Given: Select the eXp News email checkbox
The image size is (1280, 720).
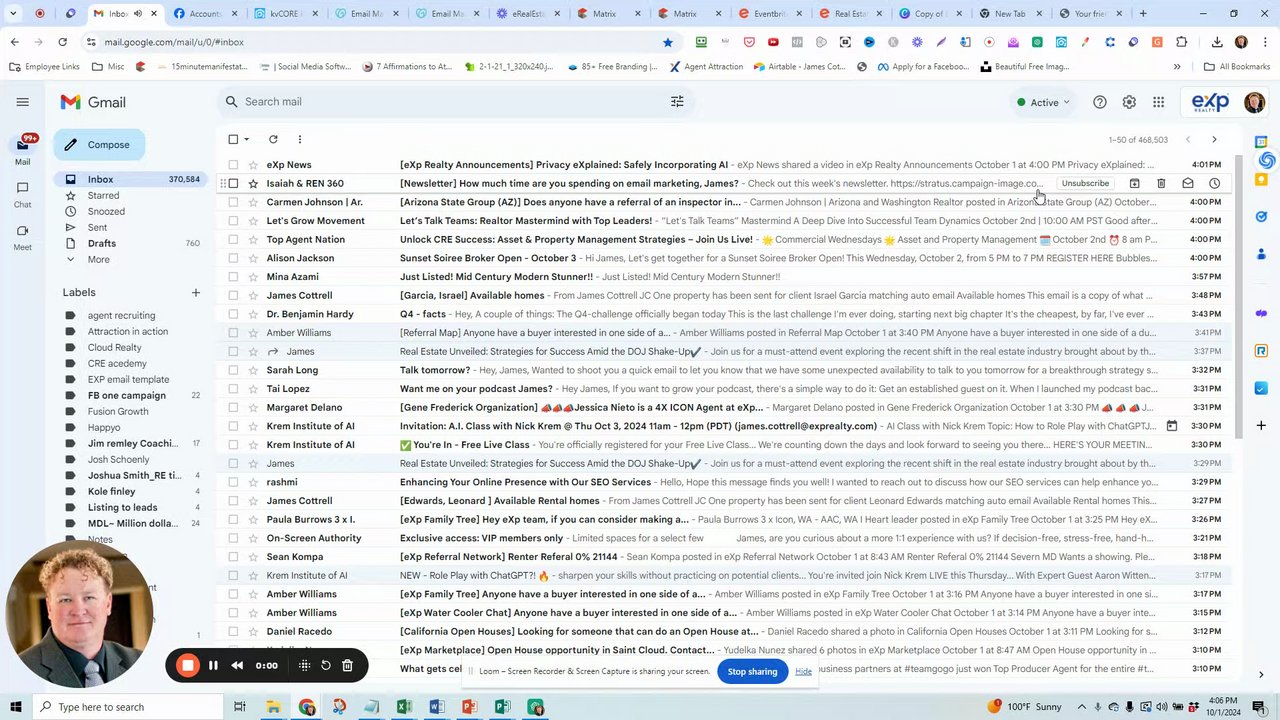Looking at the screenshot, I should 233,165.
